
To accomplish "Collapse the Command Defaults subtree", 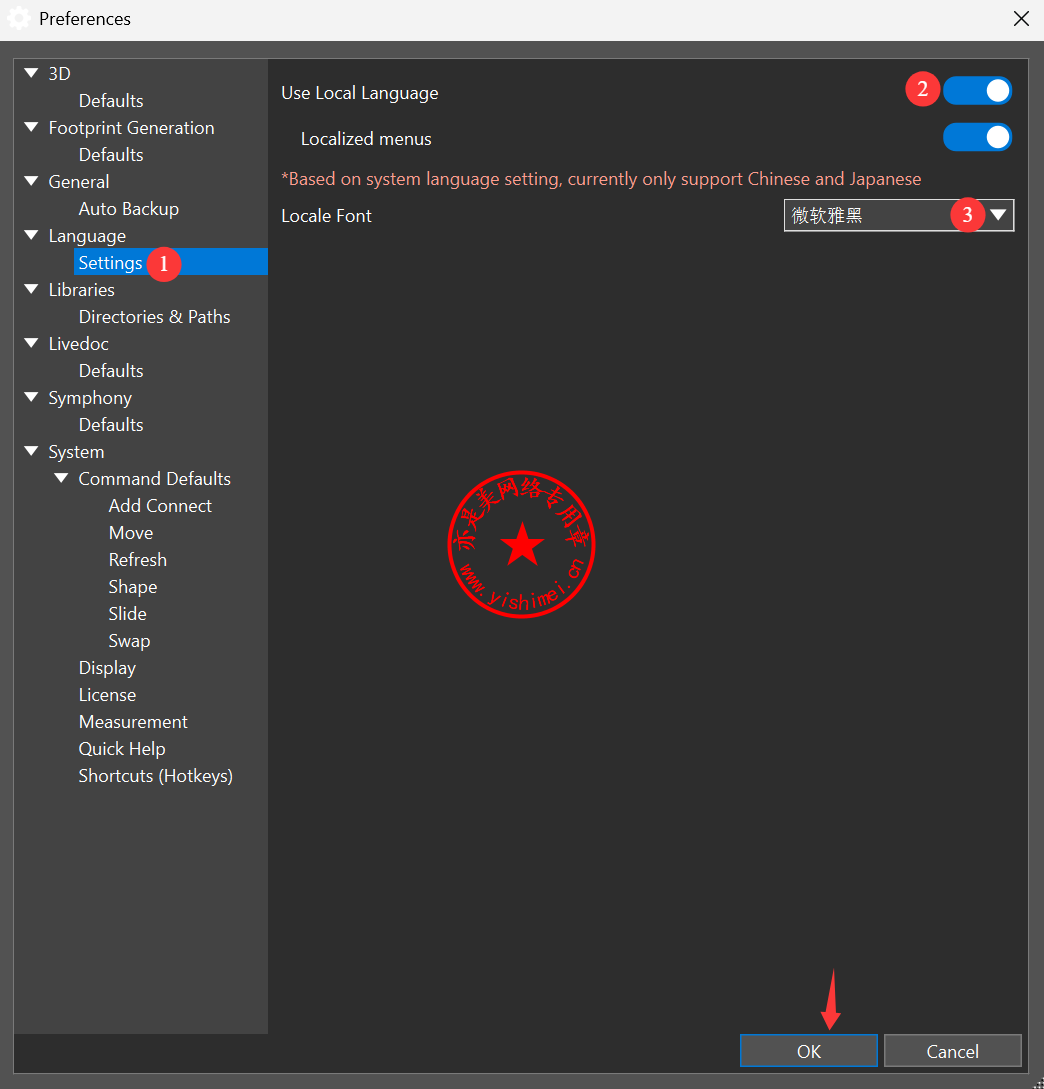I will pyautogui.click(x=61, y=478).
